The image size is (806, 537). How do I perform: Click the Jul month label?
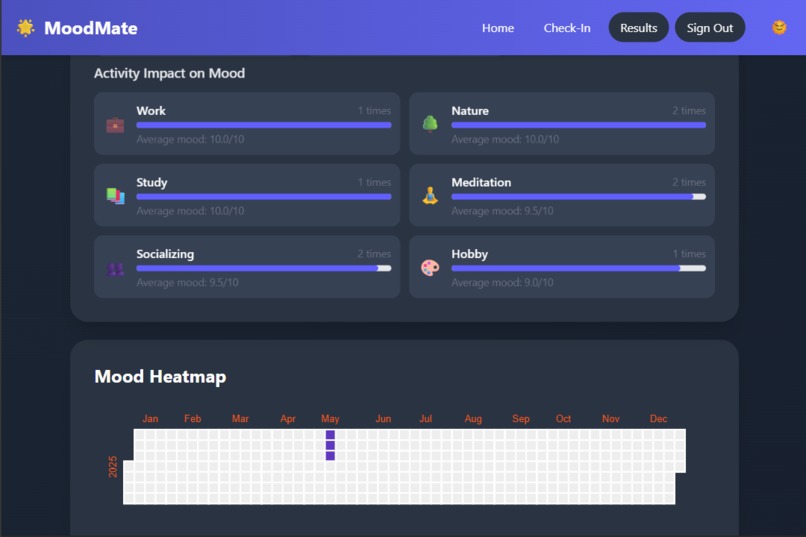point(426,418)
